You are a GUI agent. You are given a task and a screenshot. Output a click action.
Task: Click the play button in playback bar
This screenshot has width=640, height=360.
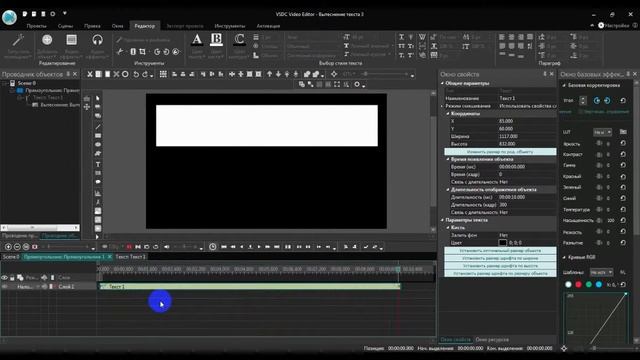coord(259,247)
